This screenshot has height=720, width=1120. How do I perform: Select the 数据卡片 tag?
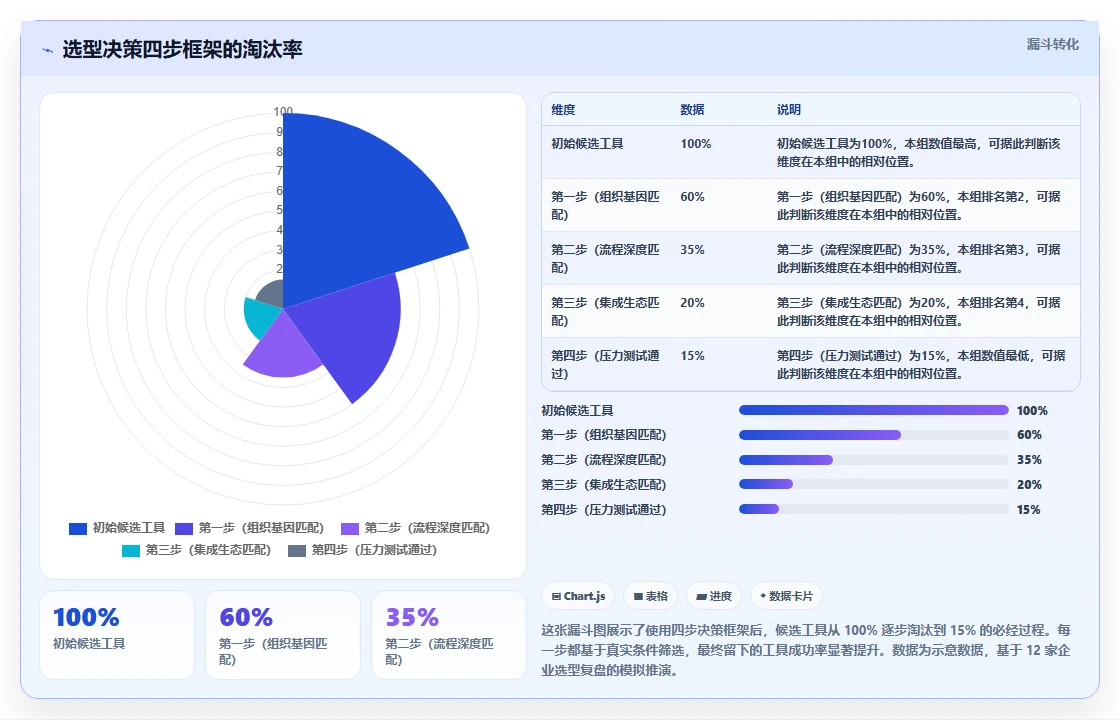[x=786, y=596]
